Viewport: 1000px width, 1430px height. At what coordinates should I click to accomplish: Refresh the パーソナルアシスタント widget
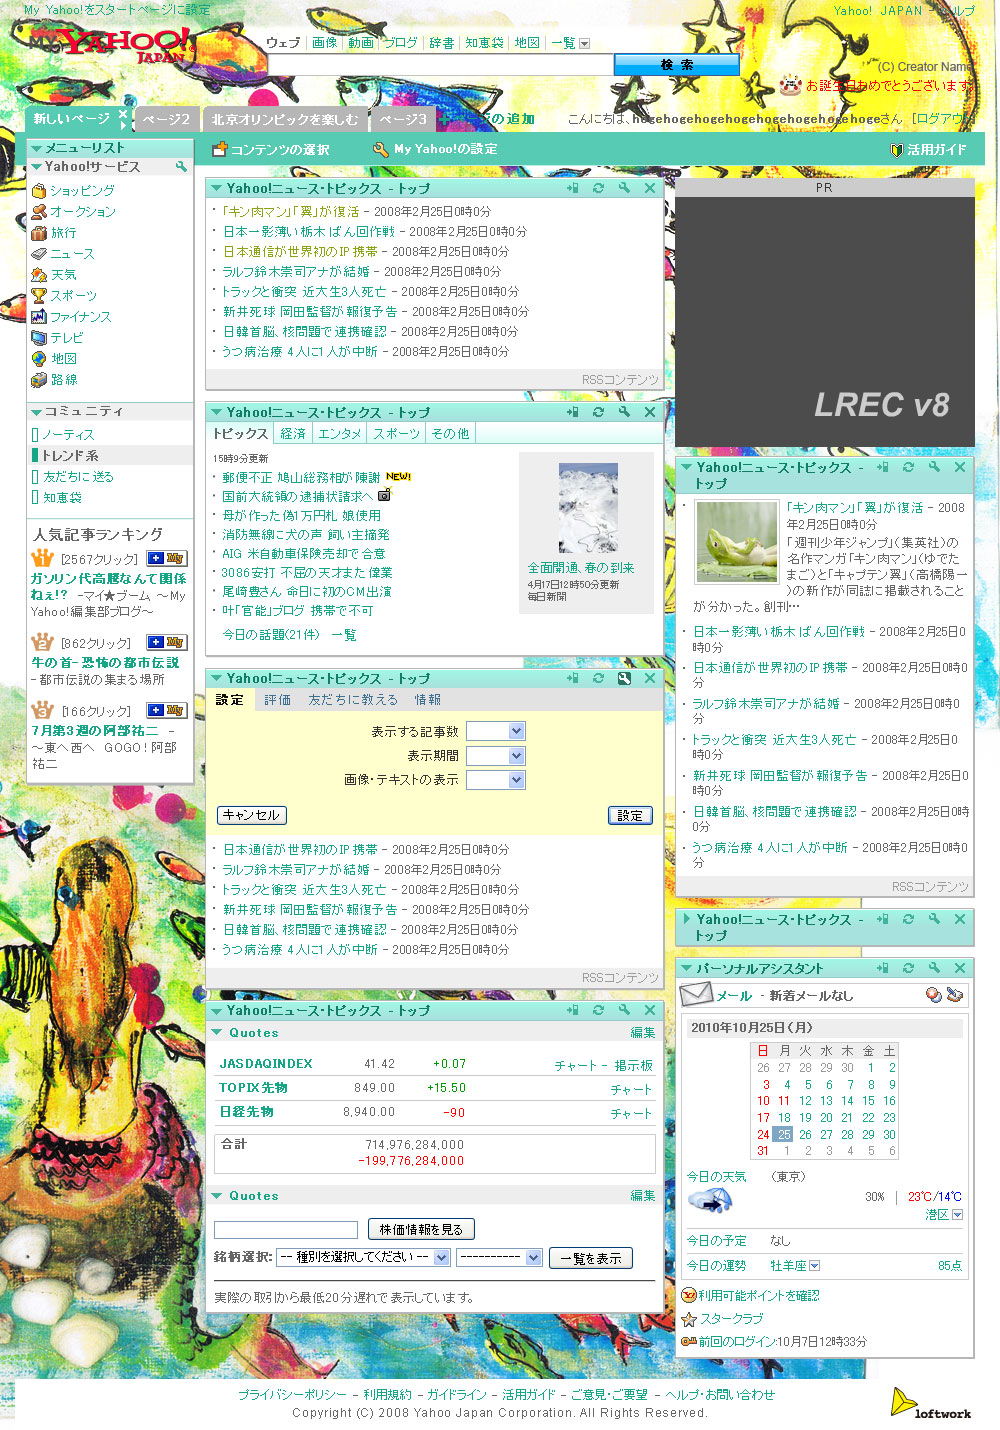tap(908, 968)
